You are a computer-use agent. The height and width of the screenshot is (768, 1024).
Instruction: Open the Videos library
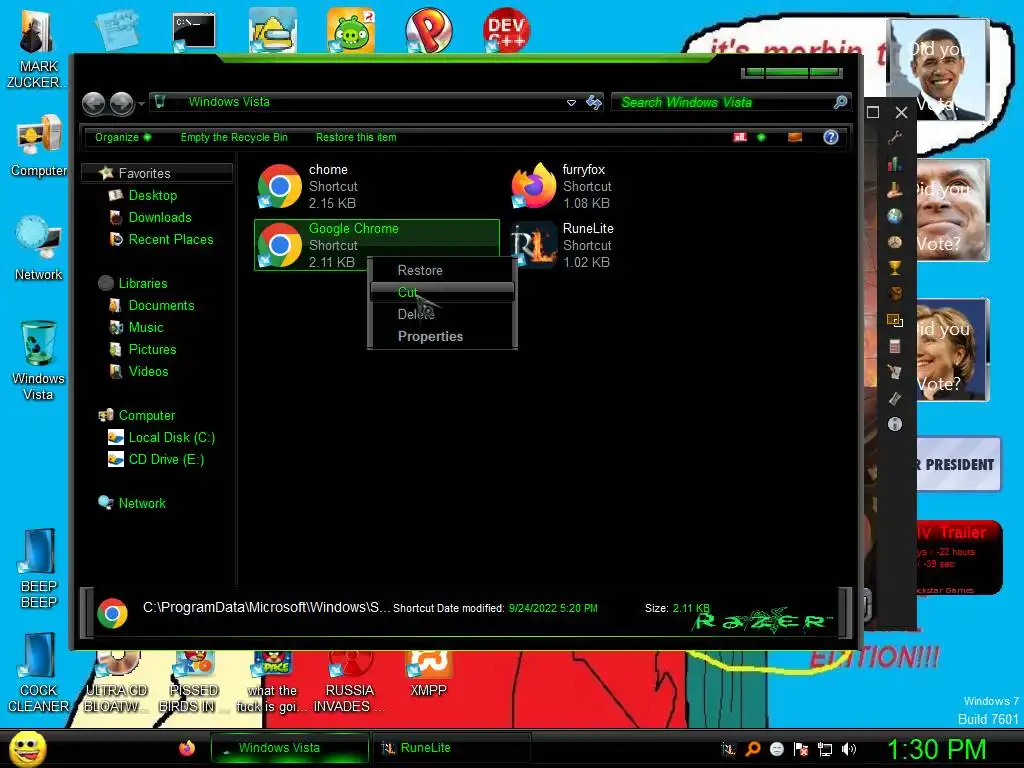click(x=148, y=372)
